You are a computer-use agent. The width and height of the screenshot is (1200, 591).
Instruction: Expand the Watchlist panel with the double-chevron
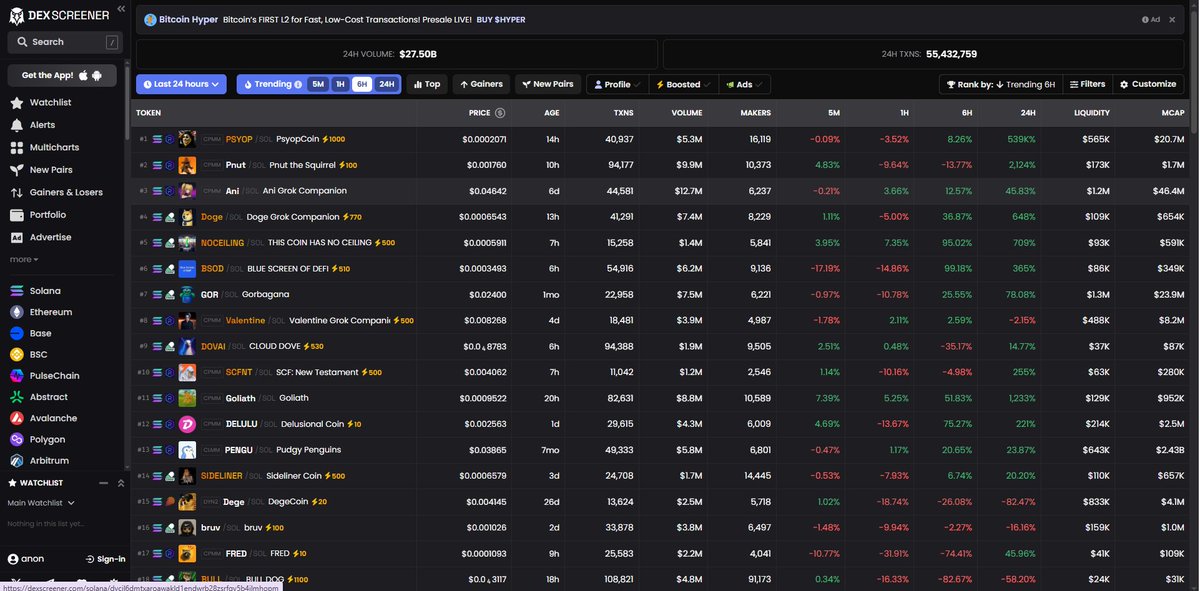tap(121, 483)
